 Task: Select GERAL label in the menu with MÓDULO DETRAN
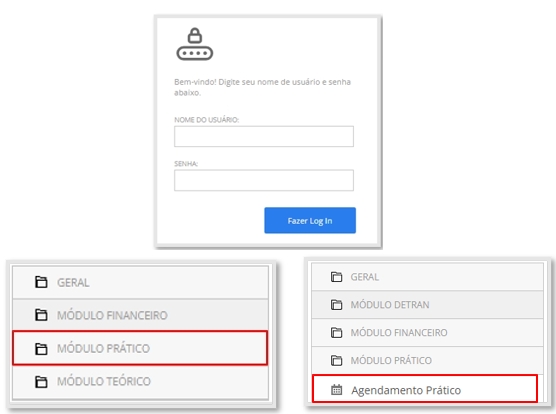pyautogui.click(x=365, y=277)
